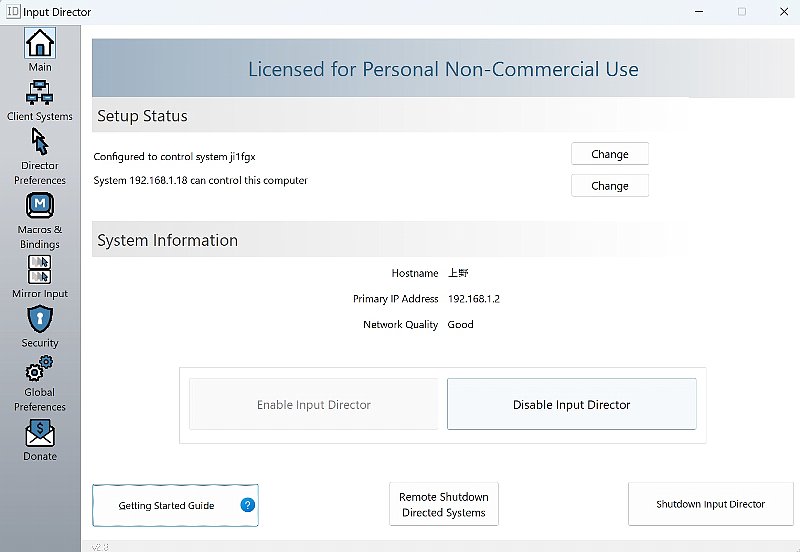Open the Macros & Bindings icon
Viewport: 800px width, 552px height.
[40, 206]
